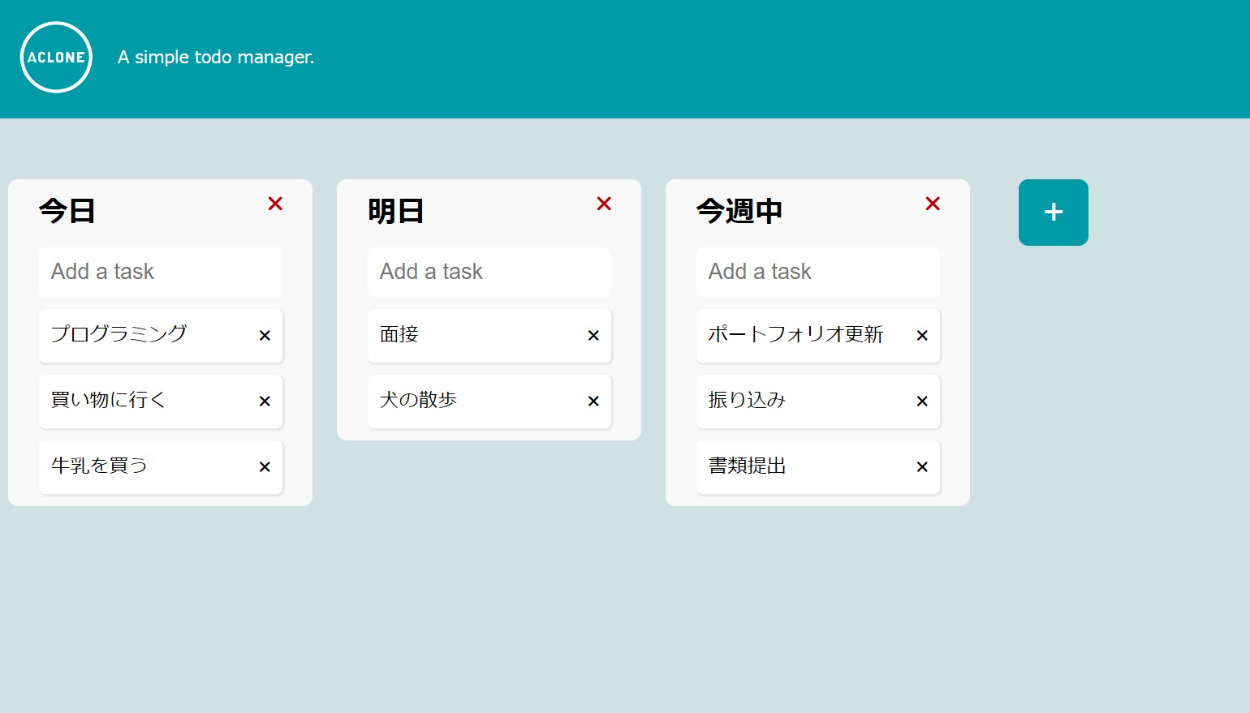Delete the 犬の散歩 task

pyautogui.click(x=593, y=402)
